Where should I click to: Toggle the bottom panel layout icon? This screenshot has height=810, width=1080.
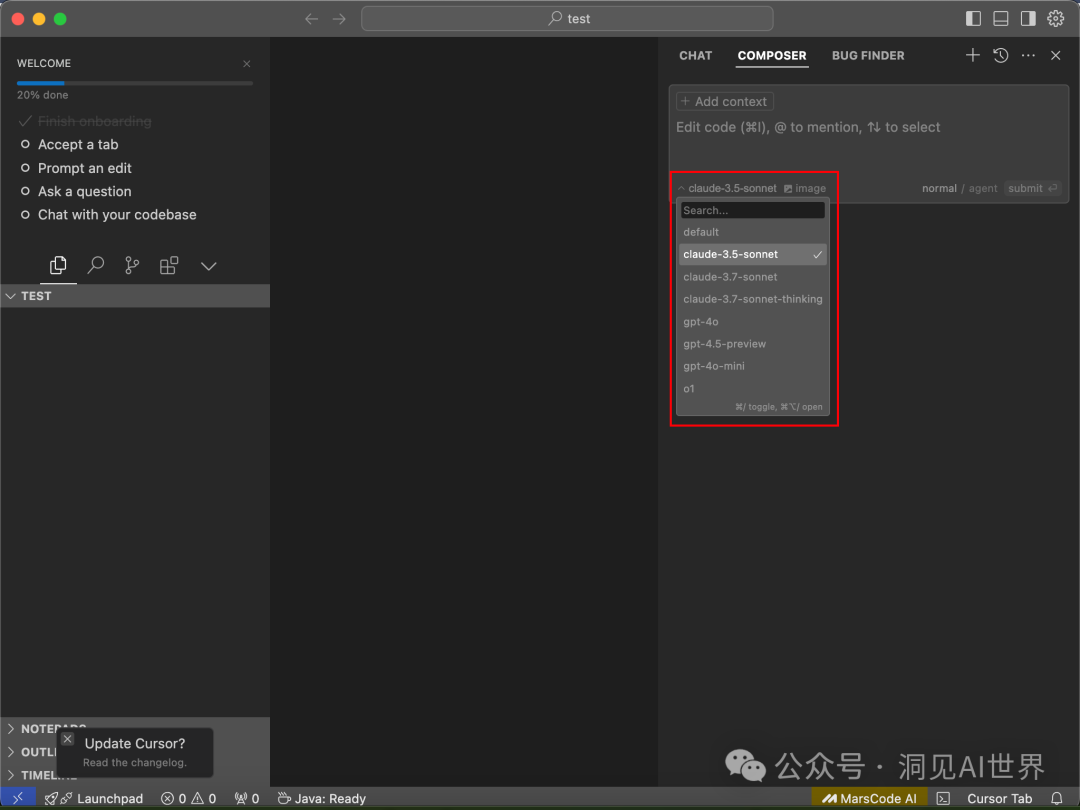[x=1001, y=19]
